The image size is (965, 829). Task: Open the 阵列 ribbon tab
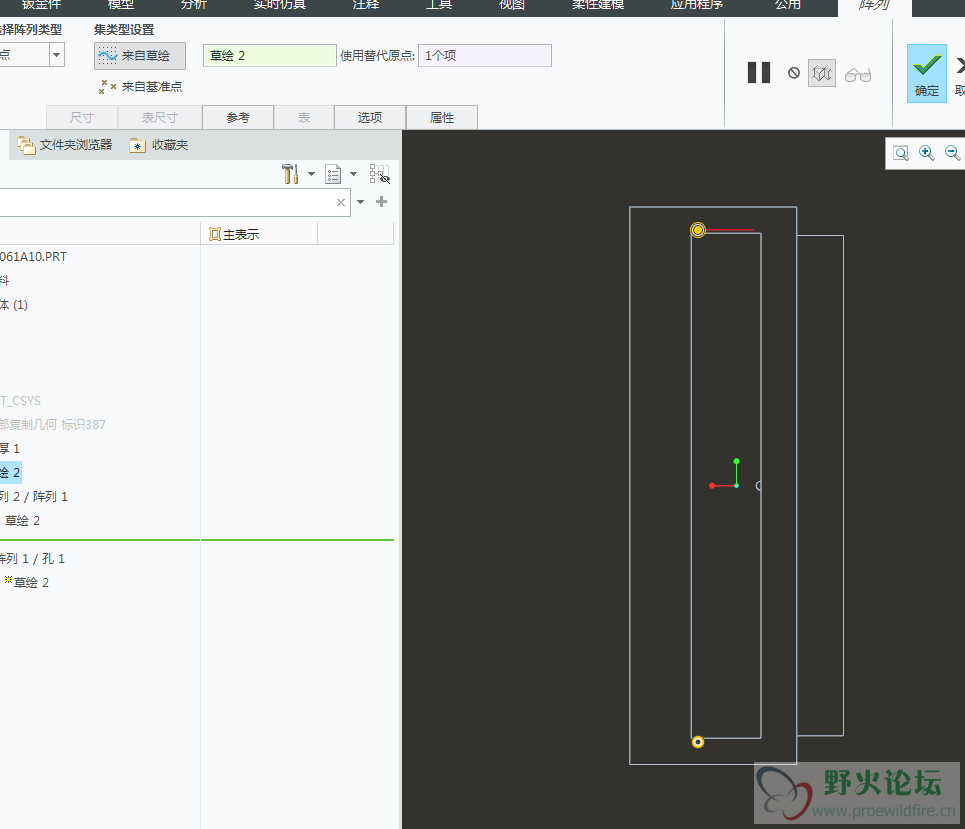(x=874, y=5)
